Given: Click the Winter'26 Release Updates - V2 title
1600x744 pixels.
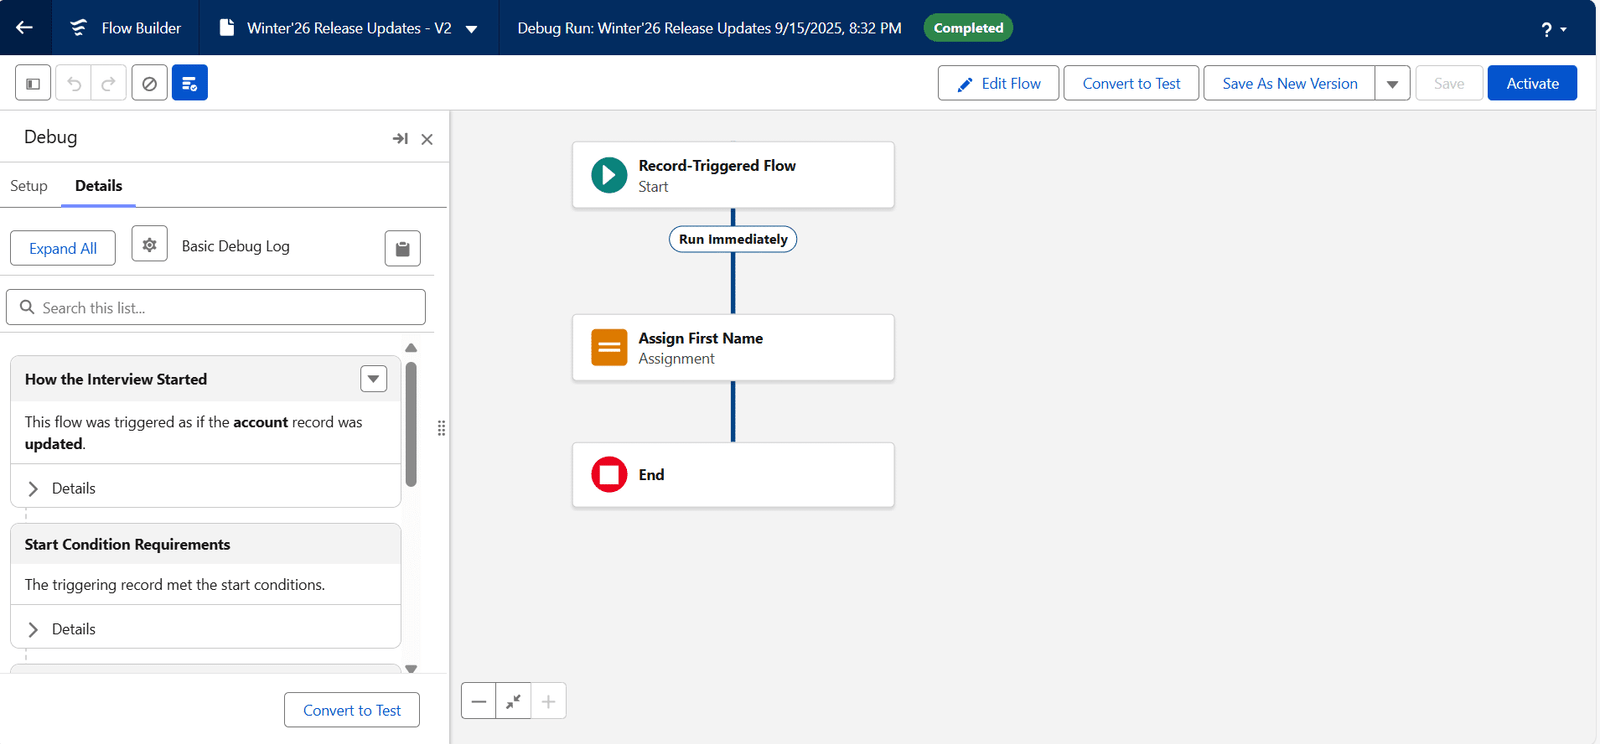Looking at the screenshot, I should click(x=349, y=28).
